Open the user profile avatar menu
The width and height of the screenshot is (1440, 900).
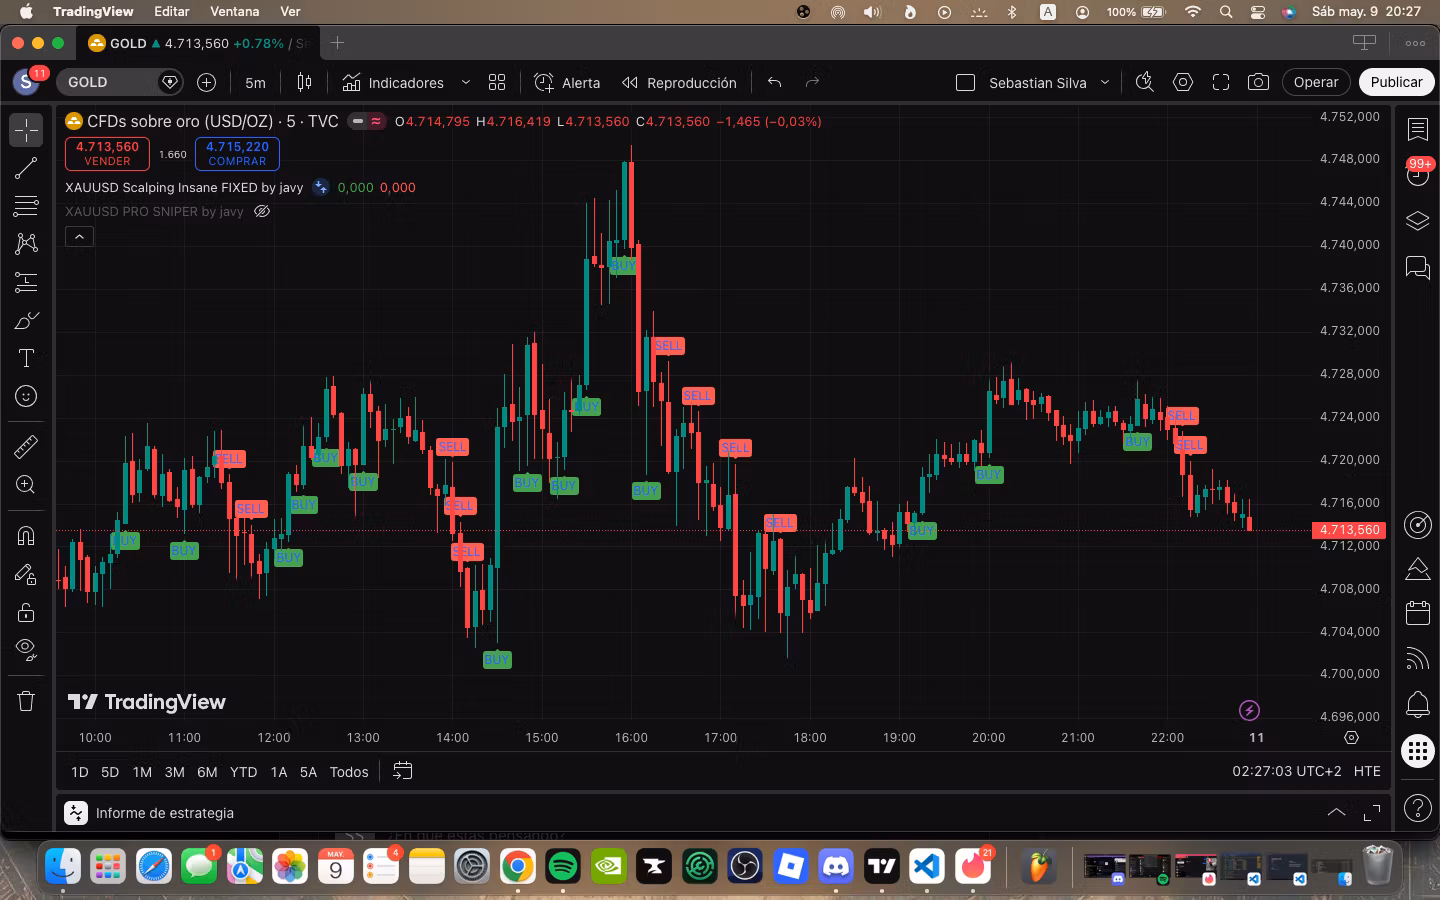[27, 82]
